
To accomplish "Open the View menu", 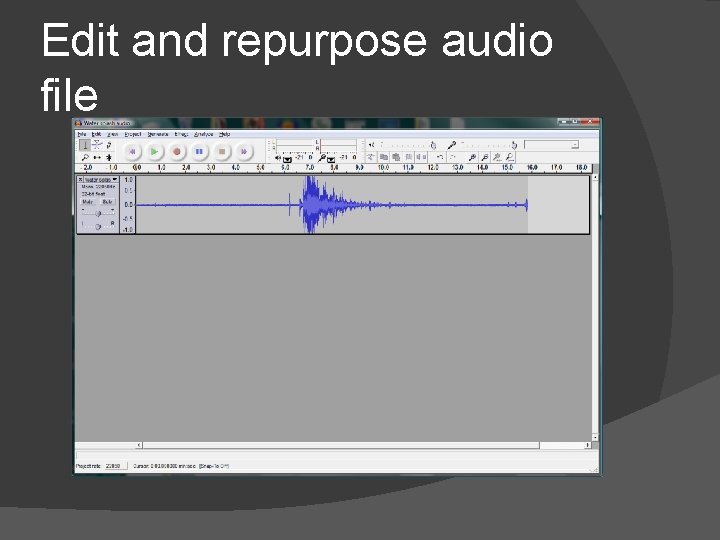I will [x=112, y=134].
